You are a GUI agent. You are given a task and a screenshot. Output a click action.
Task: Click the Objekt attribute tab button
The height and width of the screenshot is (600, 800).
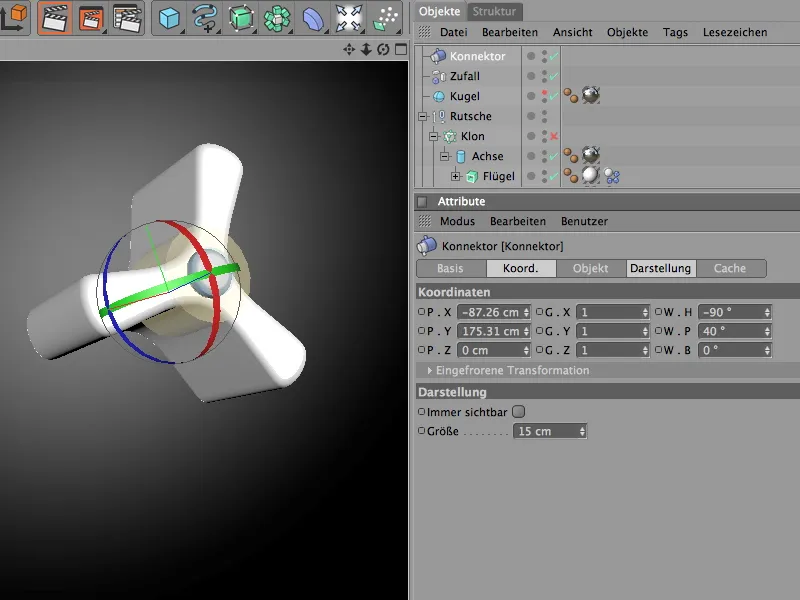[590, 268]
